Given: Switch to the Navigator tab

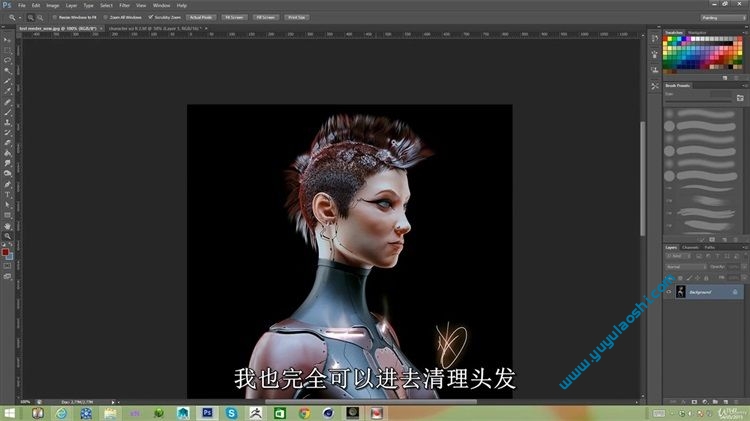Looking at the screenshot, I should (697, 33).
